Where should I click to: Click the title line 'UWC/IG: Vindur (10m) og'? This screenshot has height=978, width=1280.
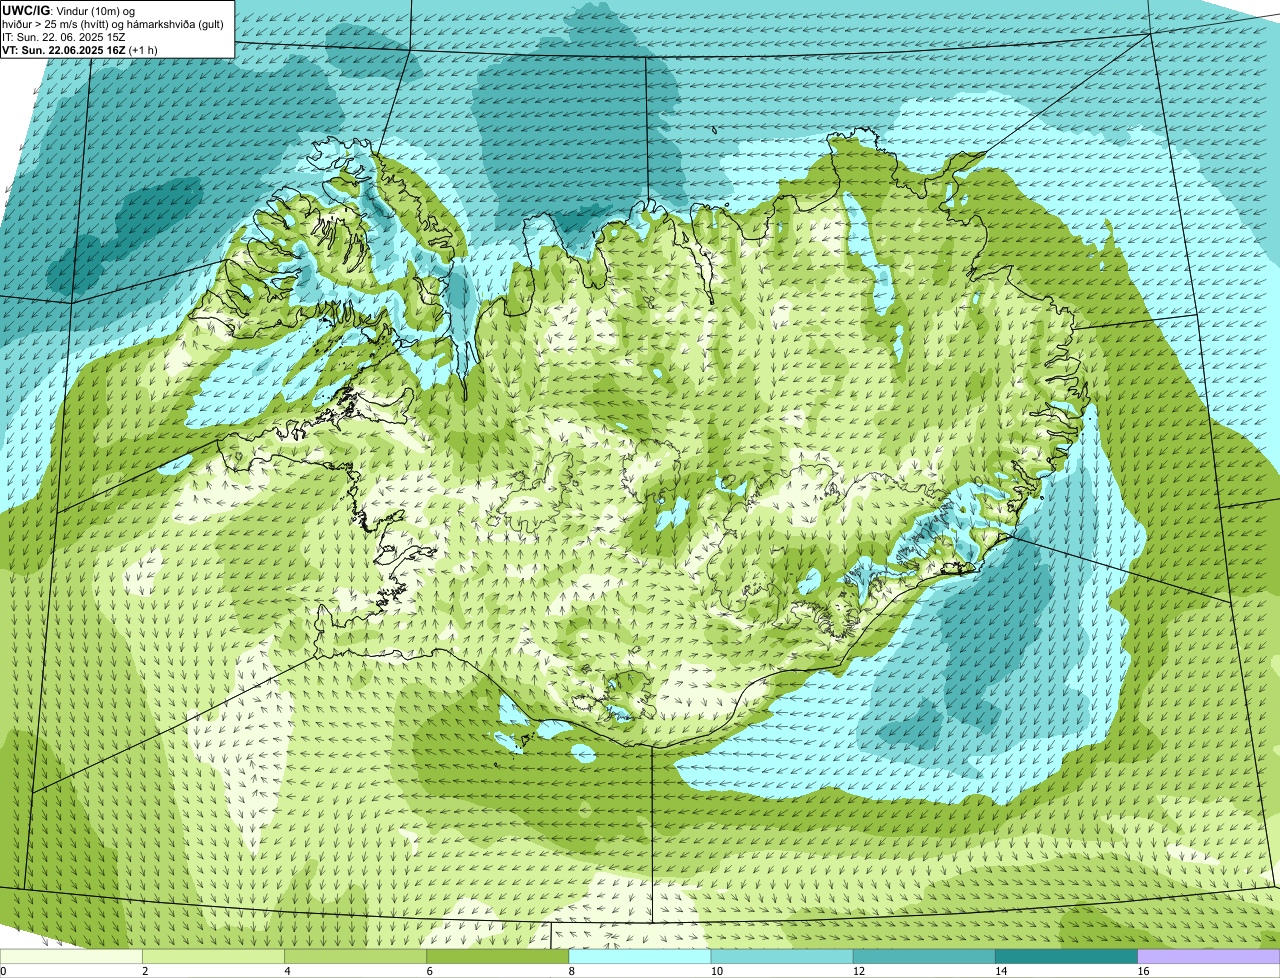(69, 10)
